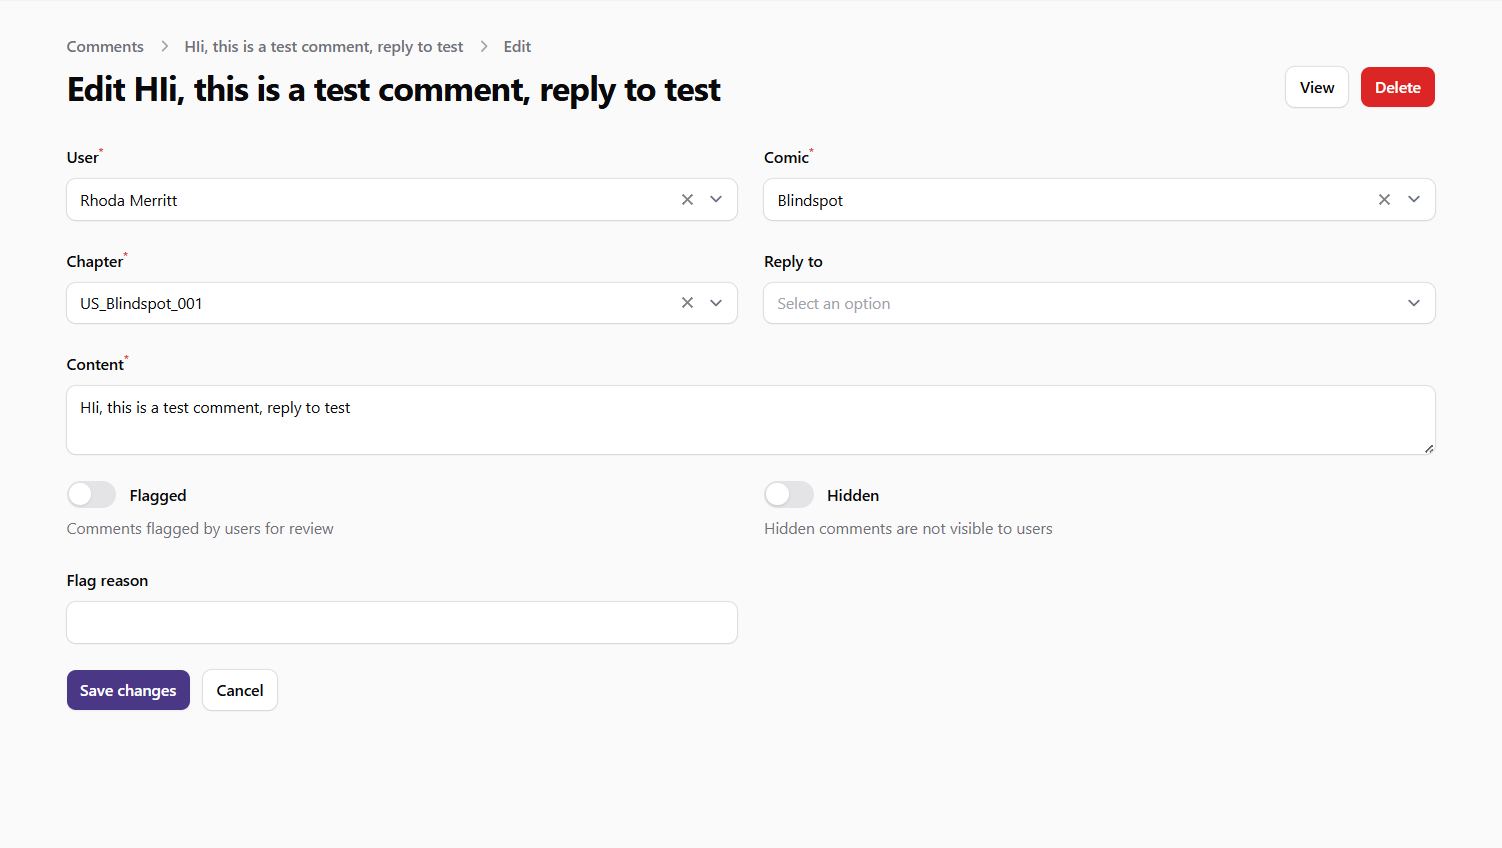
Task: Toggle flagged status for this comment
Action: tap(91, 494)
